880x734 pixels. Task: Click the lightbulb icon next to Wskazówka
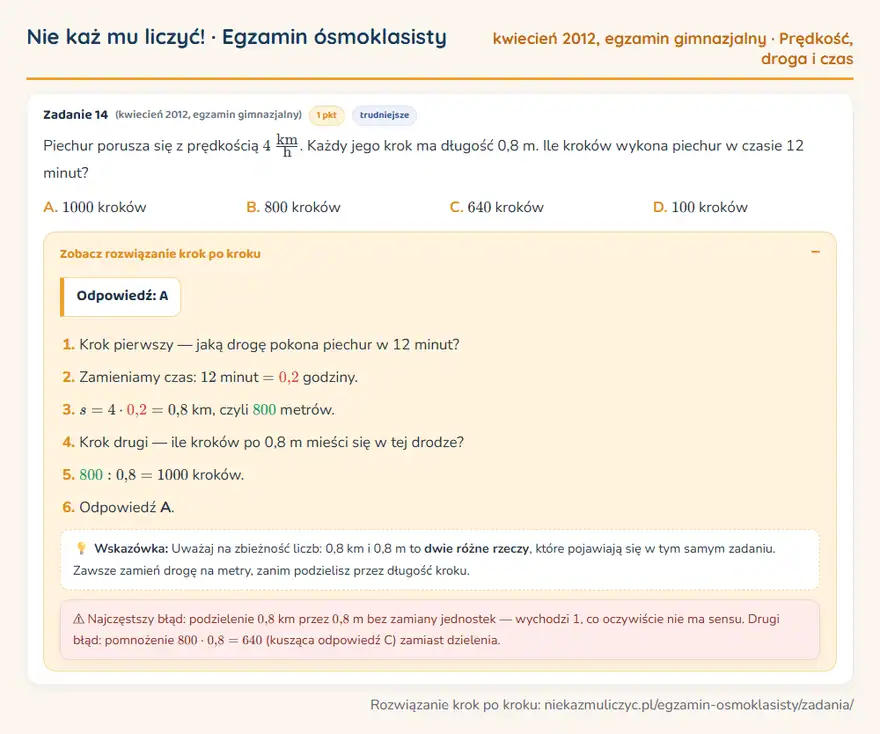pos(81,548)
